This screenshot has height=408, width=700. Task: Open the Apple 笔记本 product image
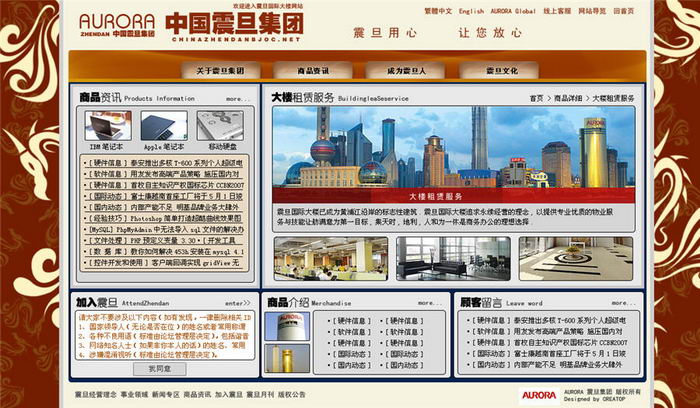(163, 125)
